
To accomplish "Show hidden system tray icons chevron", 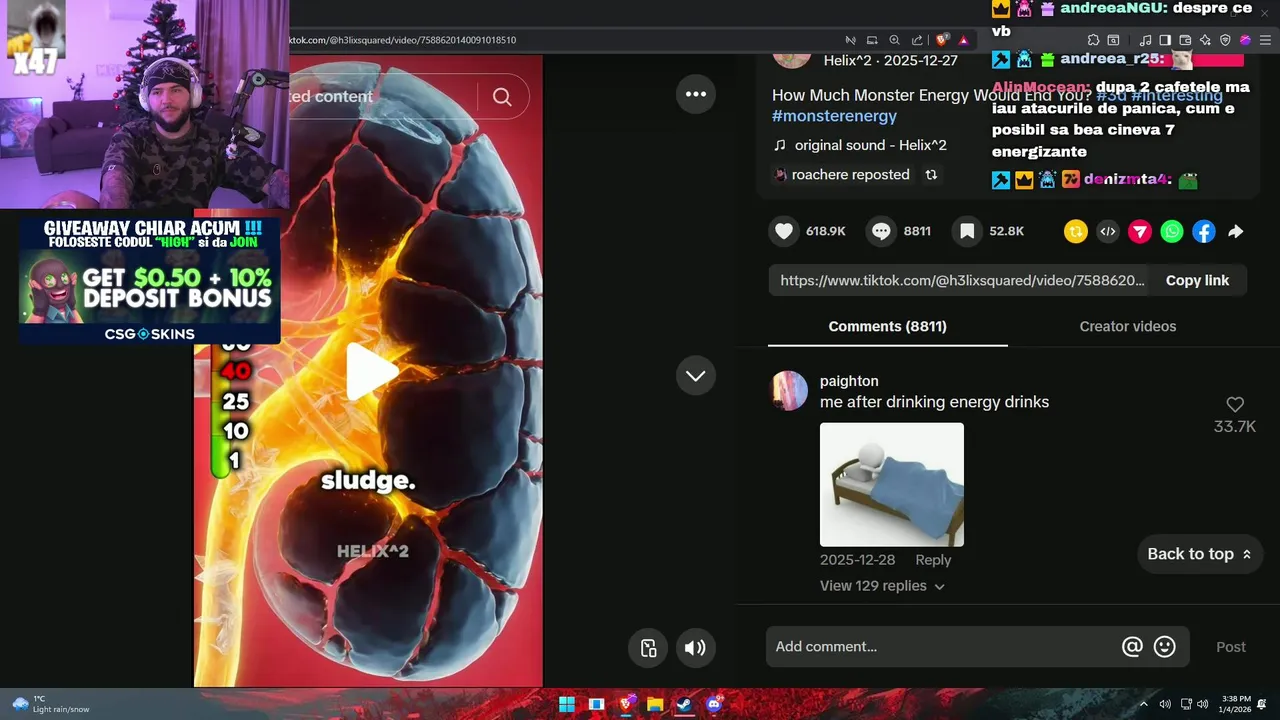I will [x=1144, y=704].
